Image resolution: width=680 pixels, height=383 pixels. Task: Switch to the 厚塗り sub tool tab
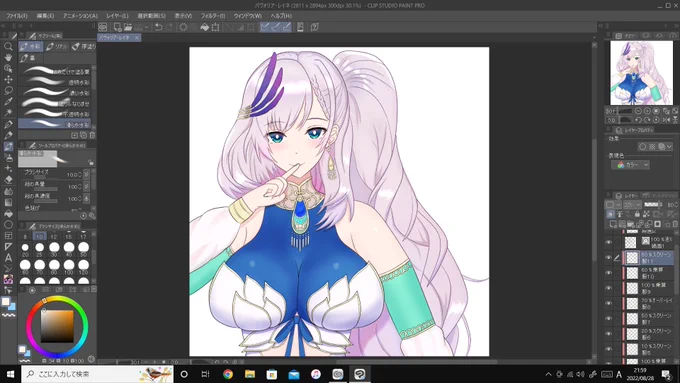tap(83, 46)
